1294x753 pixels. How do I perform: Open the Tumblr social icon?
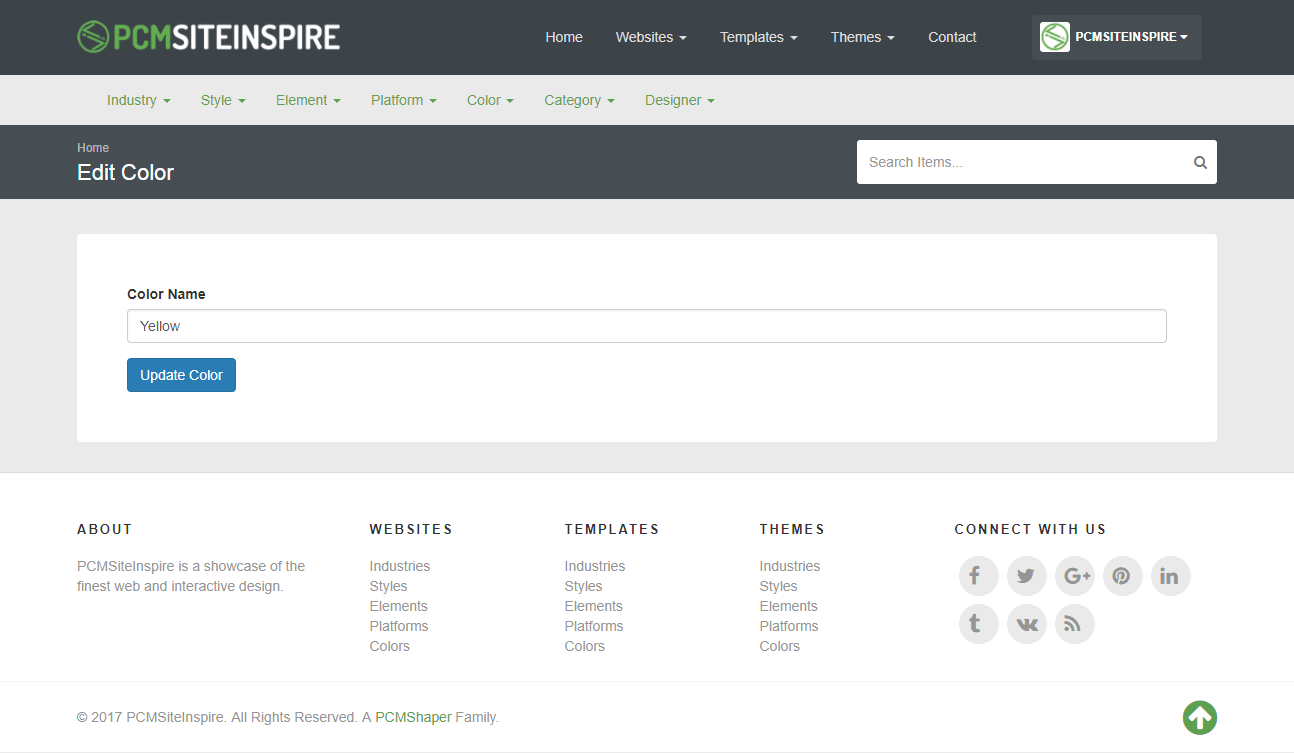pos(978,624)
